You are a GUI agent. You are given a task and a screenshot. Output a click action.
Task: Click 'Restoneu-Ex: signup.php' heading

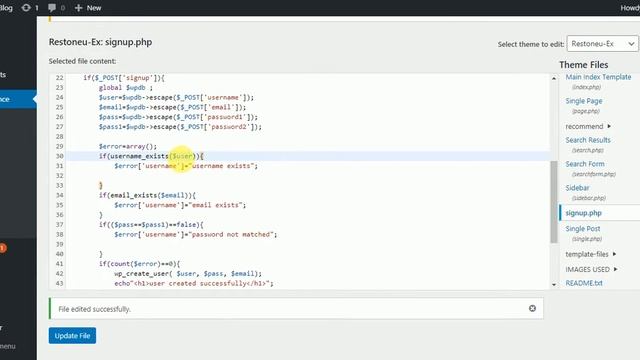[100, 42]
